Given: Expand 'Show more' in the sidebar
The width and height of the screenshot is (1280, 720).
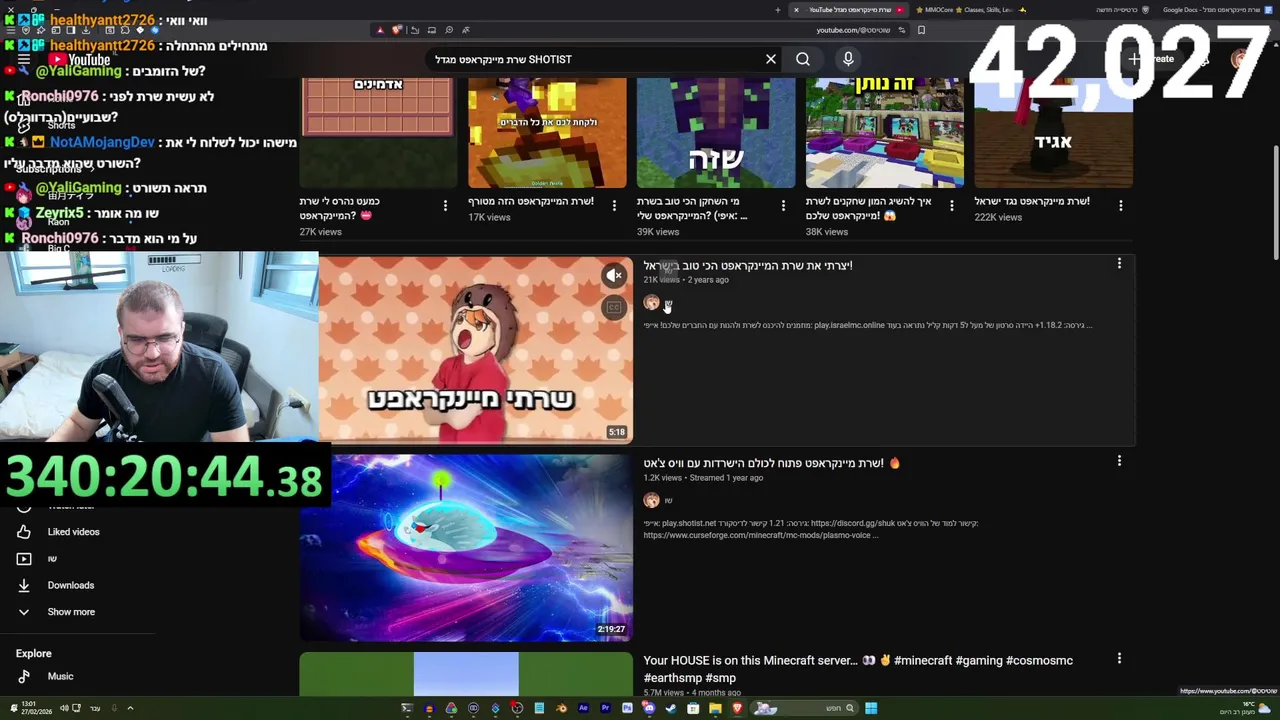Looking at the screenshot, I should click(x=71, y=612).
